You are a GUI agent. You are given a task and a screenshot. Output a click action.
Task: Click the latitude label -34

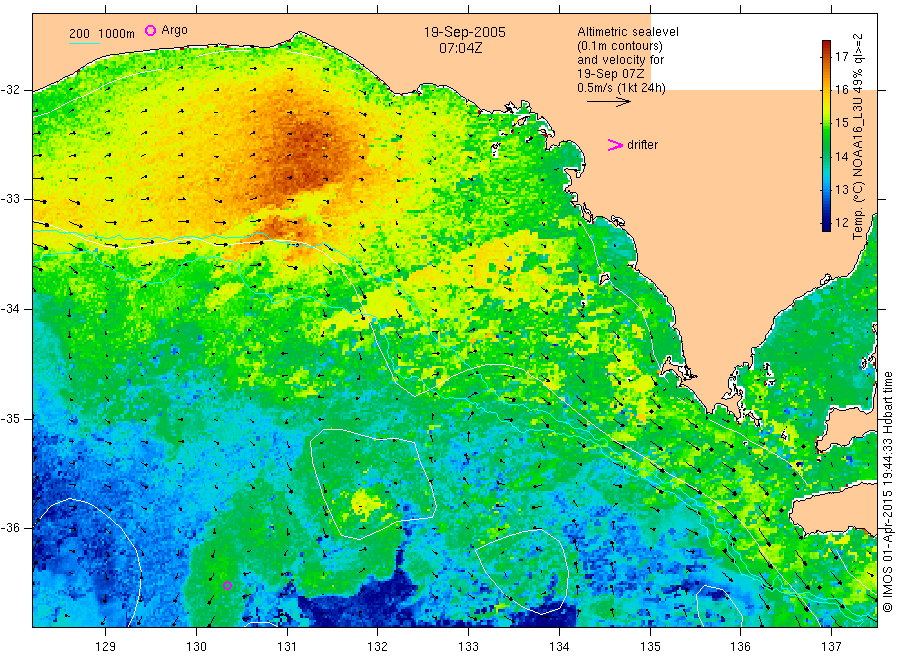tap(10, 309)
